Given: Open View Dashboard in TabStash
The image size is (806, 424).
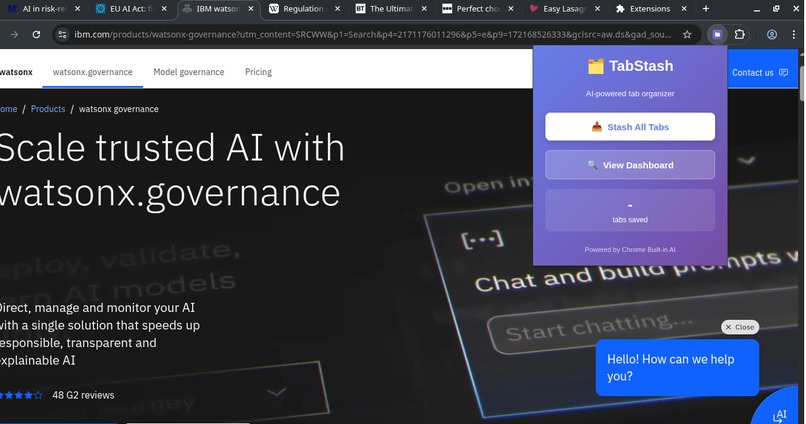Looking at the screenshot, I should (630, 165).
